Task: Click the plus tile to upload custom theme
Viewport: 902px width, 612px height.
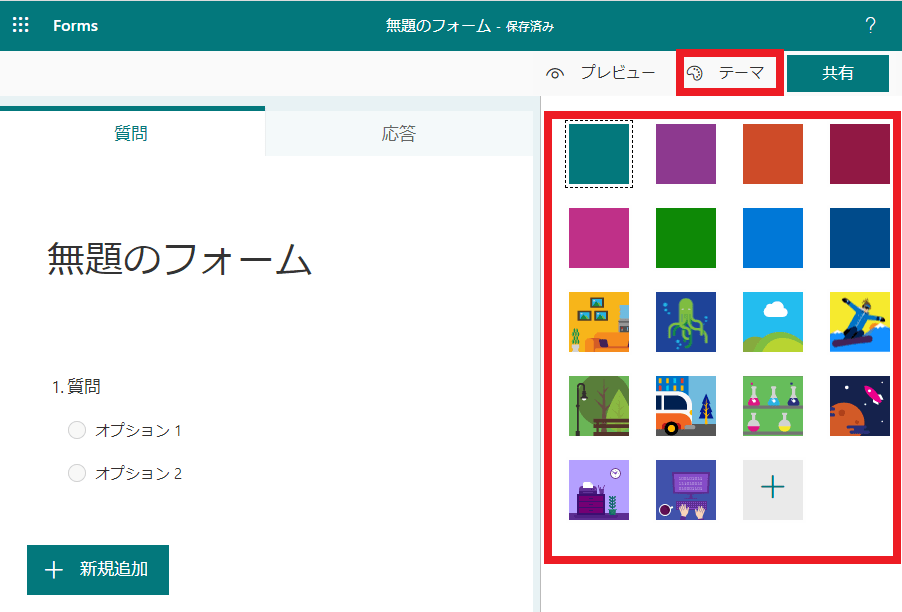Action: [773, 489]
